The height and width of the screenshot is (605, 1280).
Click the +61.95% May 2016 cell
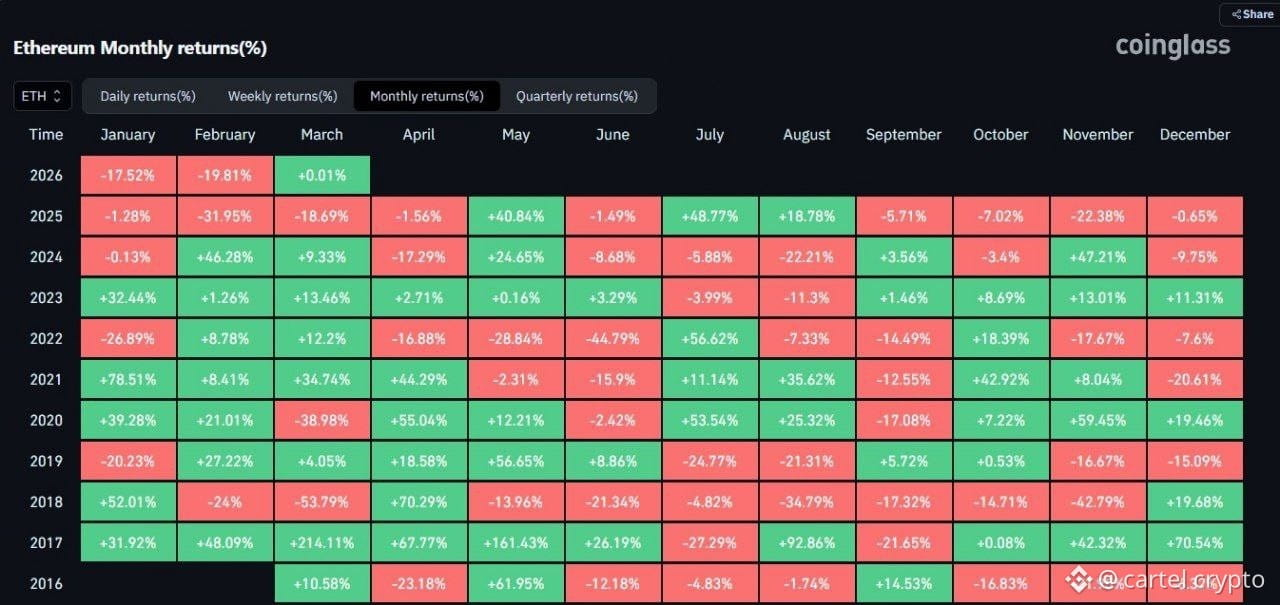(x=516, y=584)
